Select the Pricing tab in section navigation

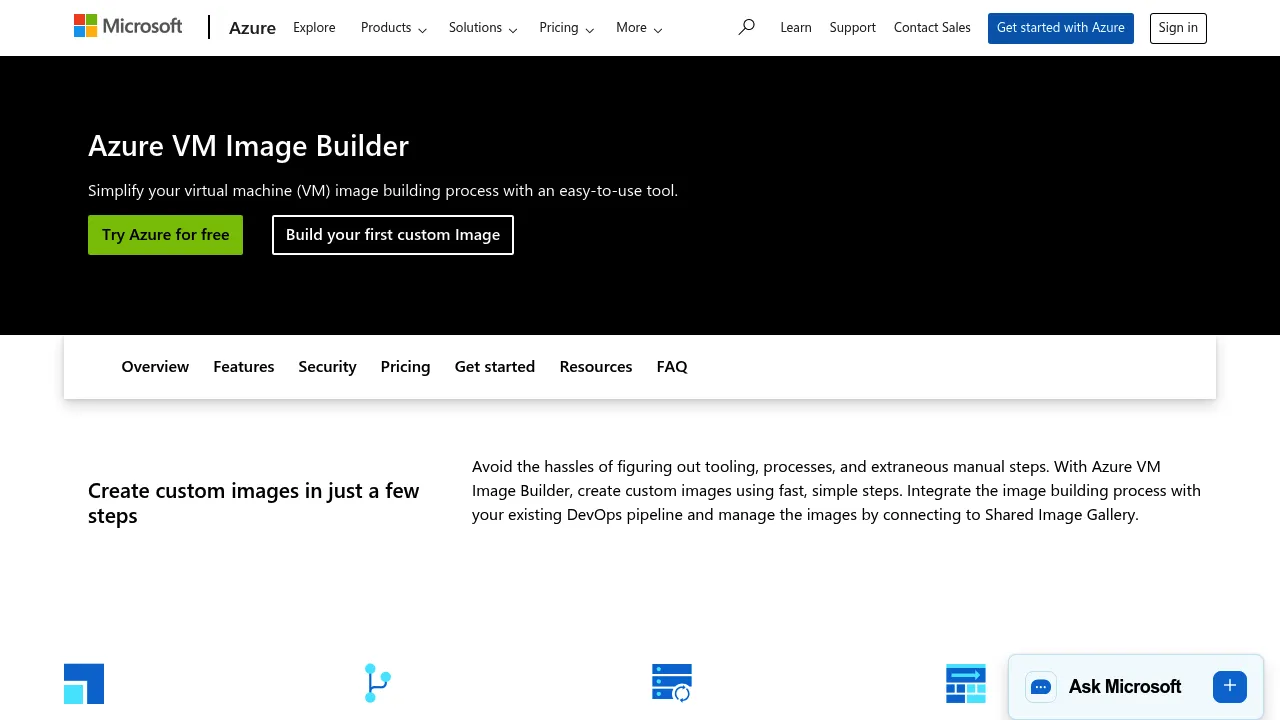[x=405, y=367]
